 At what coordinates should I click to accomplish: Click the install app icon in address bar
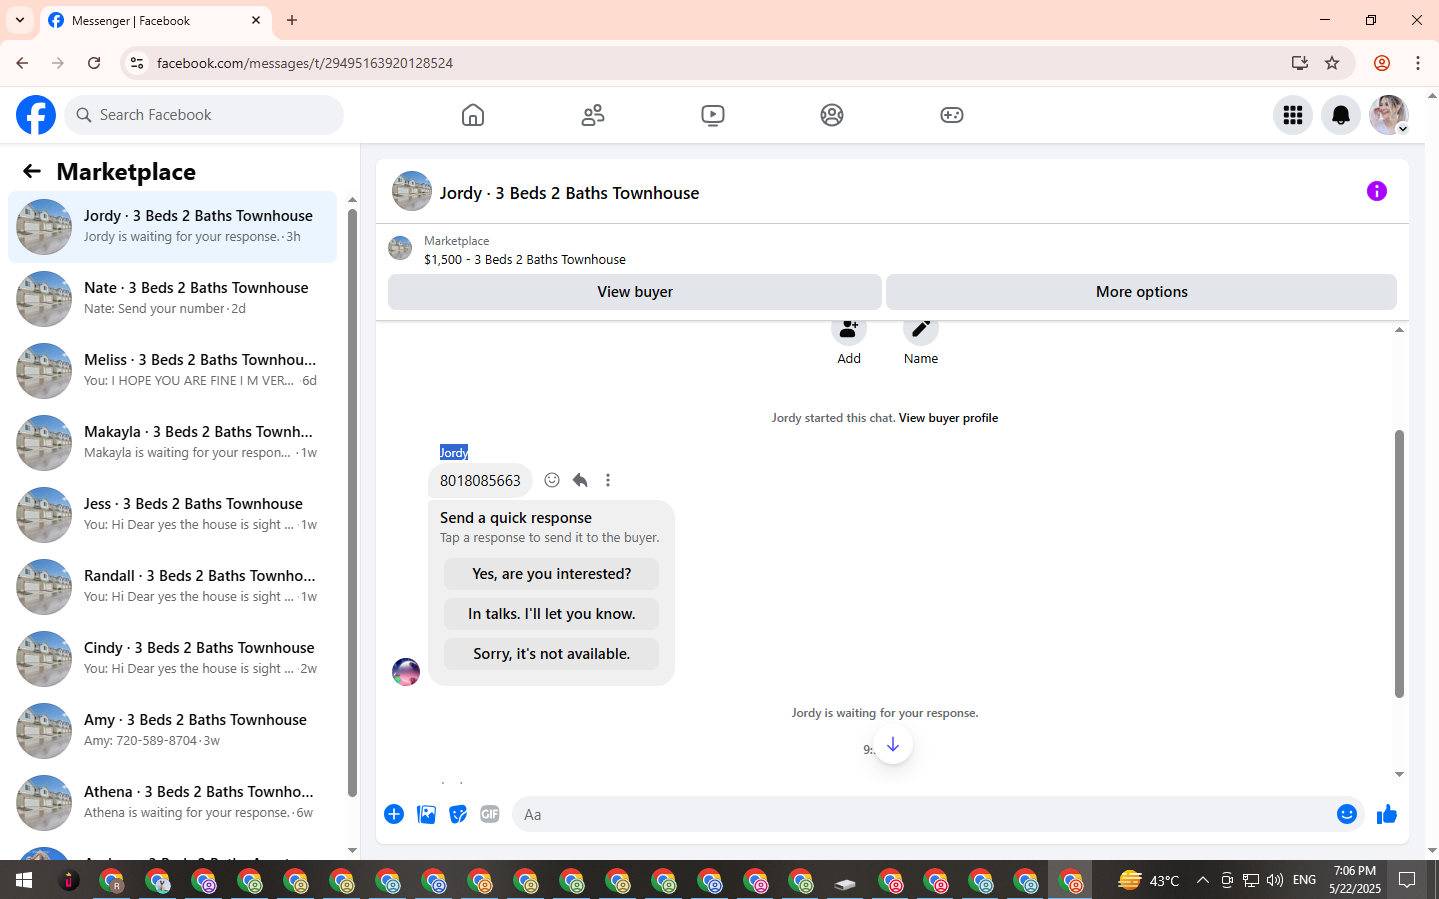(1300, 63)
